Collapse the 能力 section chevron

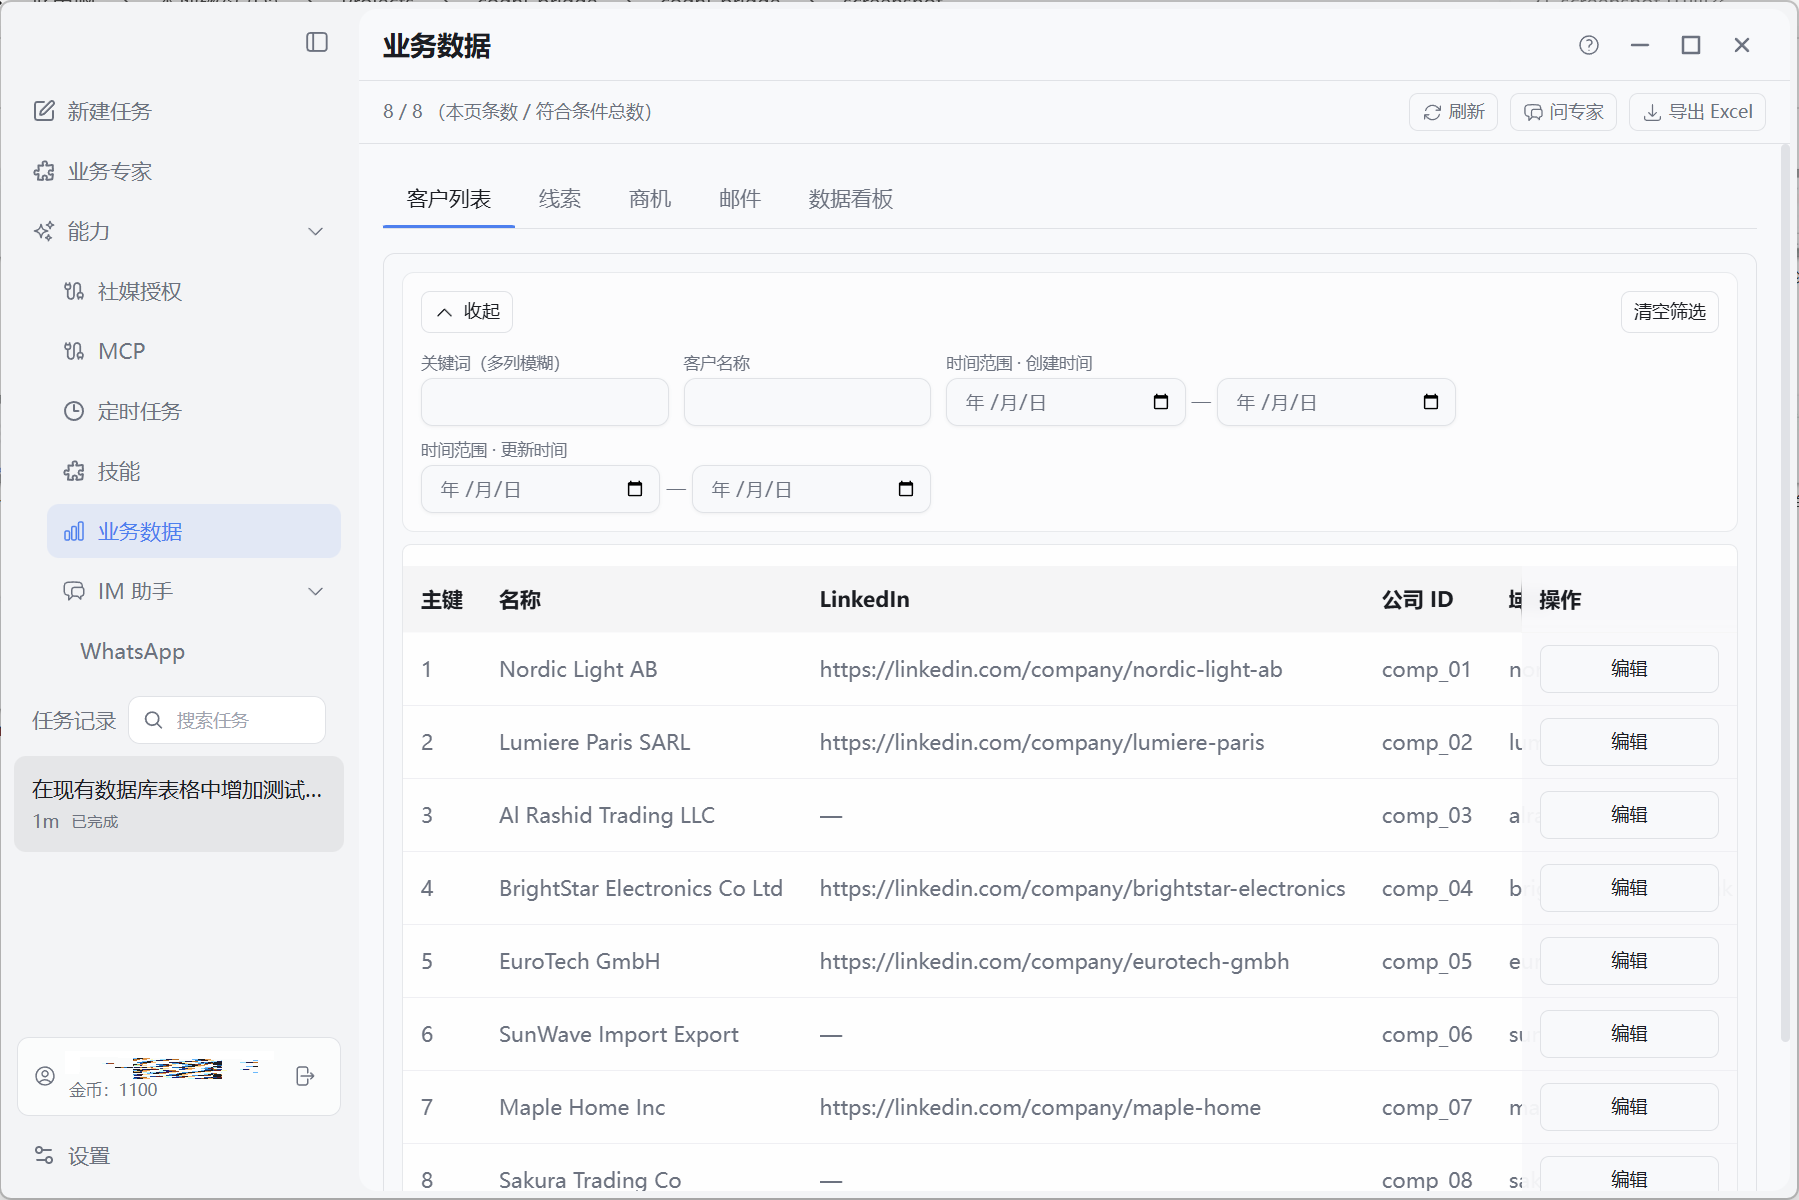click(x=316, y=231)
